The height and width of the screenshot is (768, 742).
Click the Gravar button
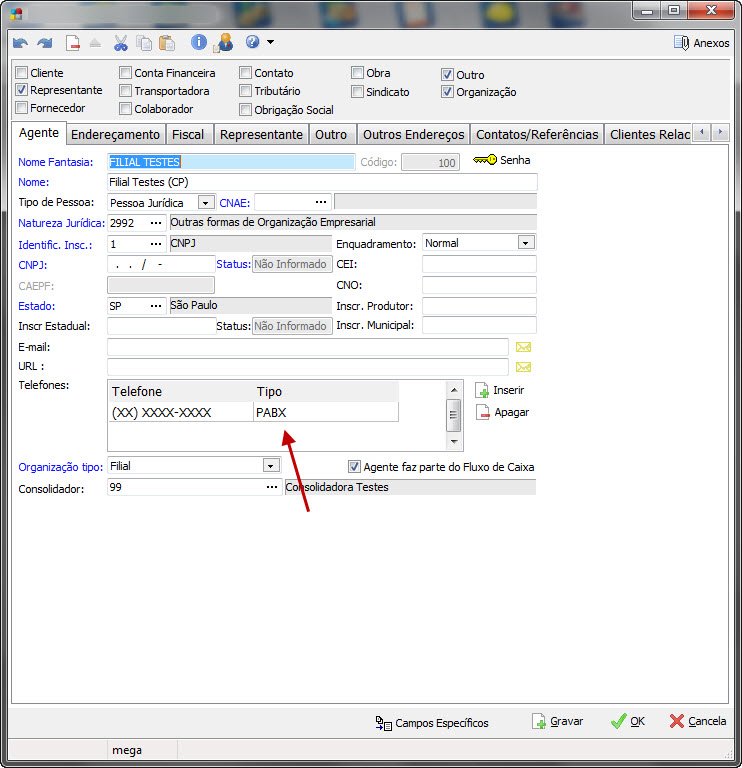pyautogui.click(x=557, y=721)
